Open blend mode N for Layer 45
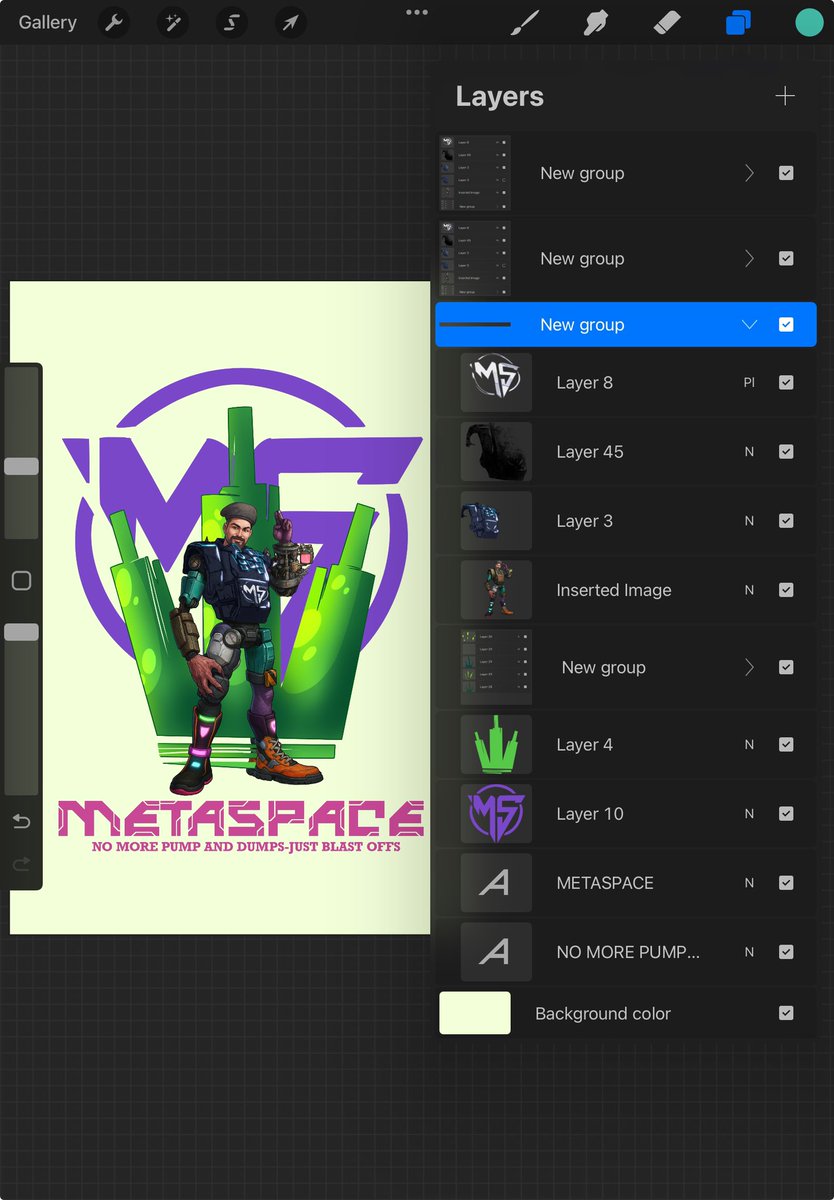 (x=749, y=452)
